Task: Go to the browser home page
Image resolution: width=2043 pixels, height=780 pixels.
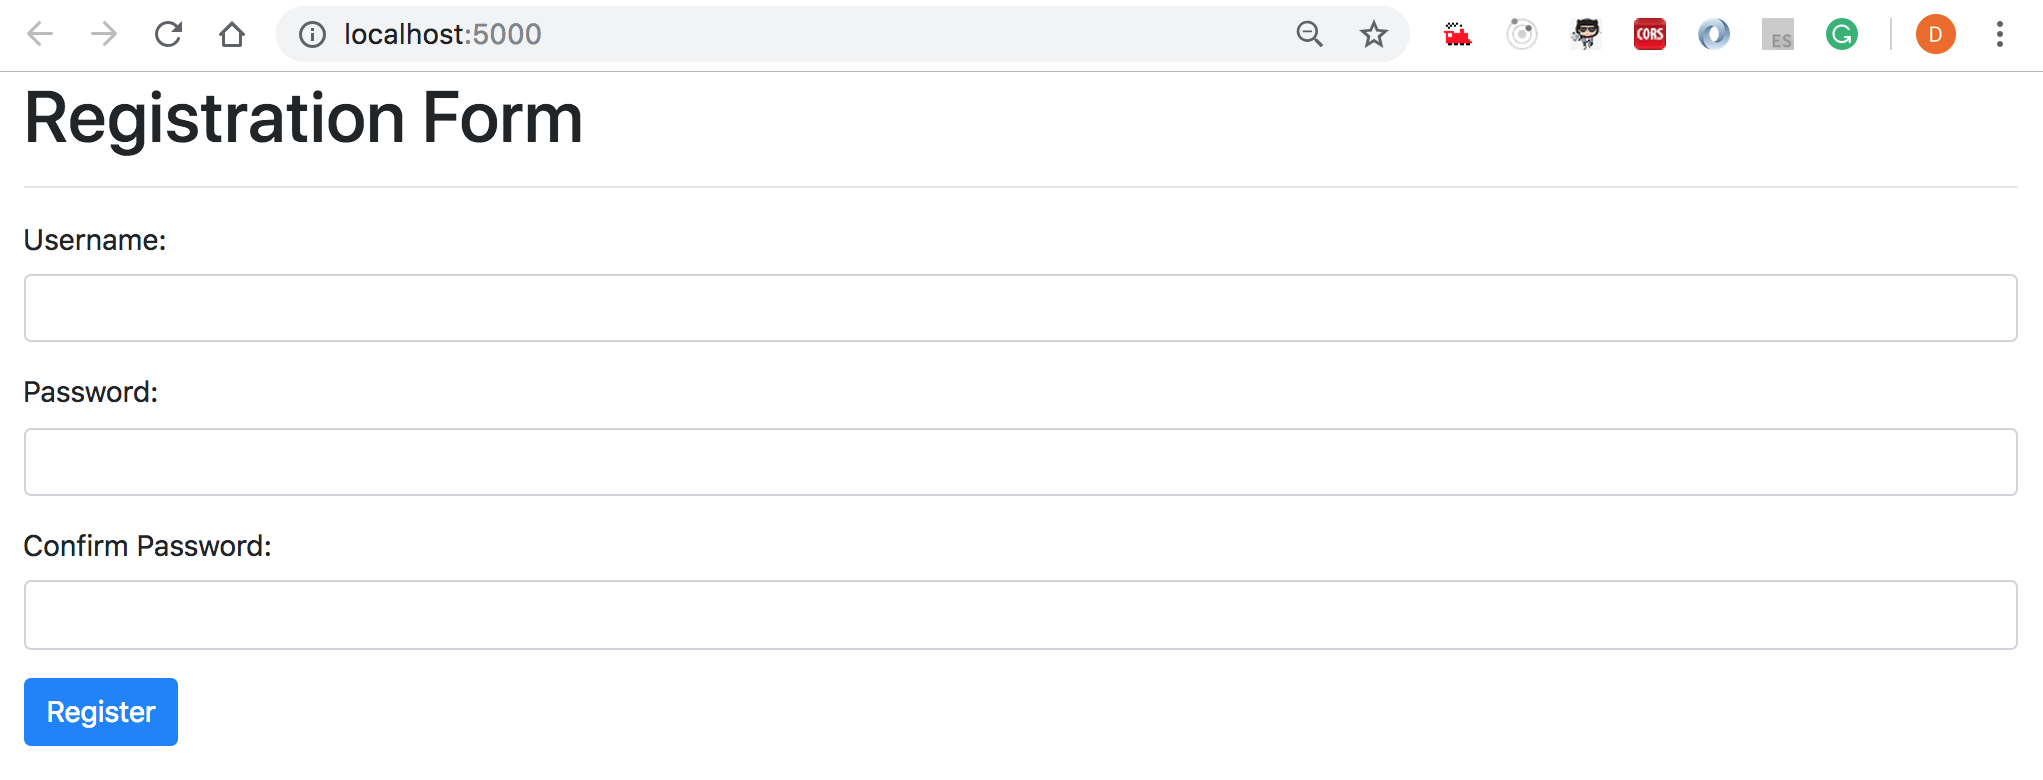Action: [233, 34]
